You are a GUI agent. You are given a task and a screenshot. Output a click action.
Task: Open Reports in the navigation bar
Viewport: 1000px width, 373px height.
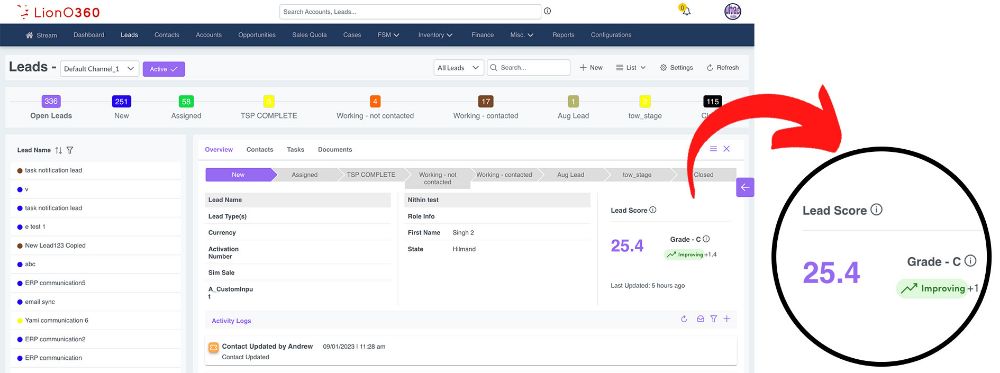tap(563, 35)
